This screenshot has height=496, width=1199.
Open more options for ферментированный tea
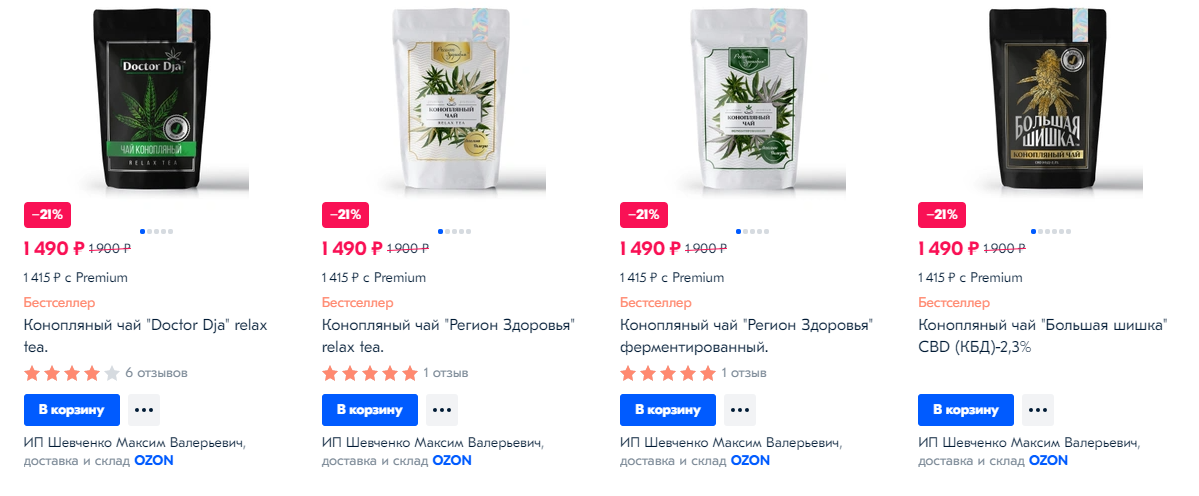[x=740, y=410]
